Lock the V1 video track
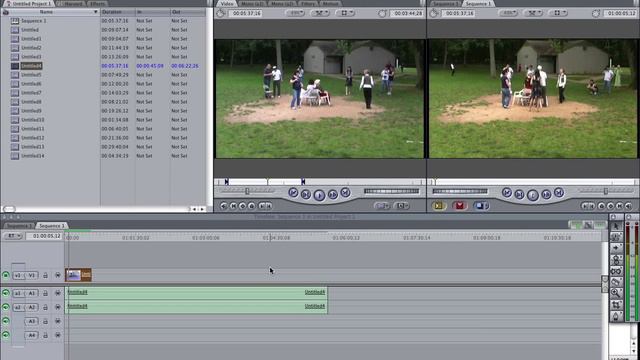 [x=45, y=276]
